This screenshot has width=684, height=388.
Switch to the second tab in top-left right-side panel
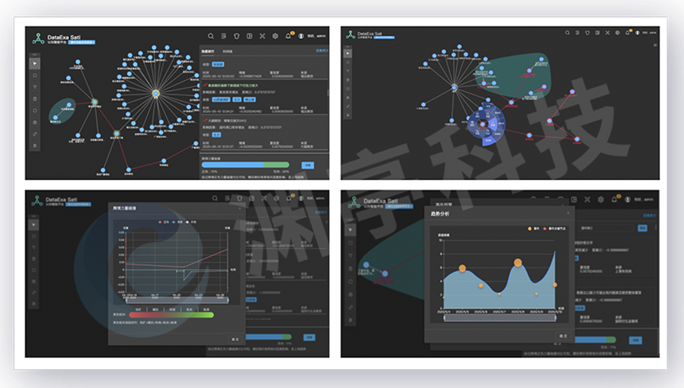(227, 51)
